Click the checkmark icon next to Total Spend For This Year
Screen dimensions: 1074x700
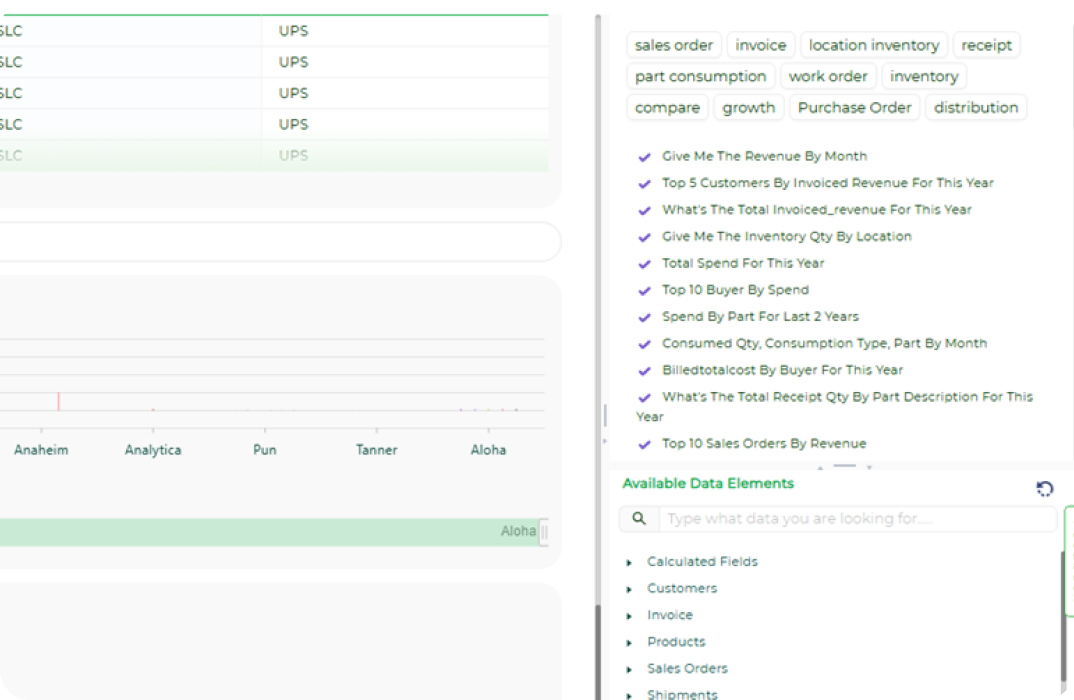[644, 264]
